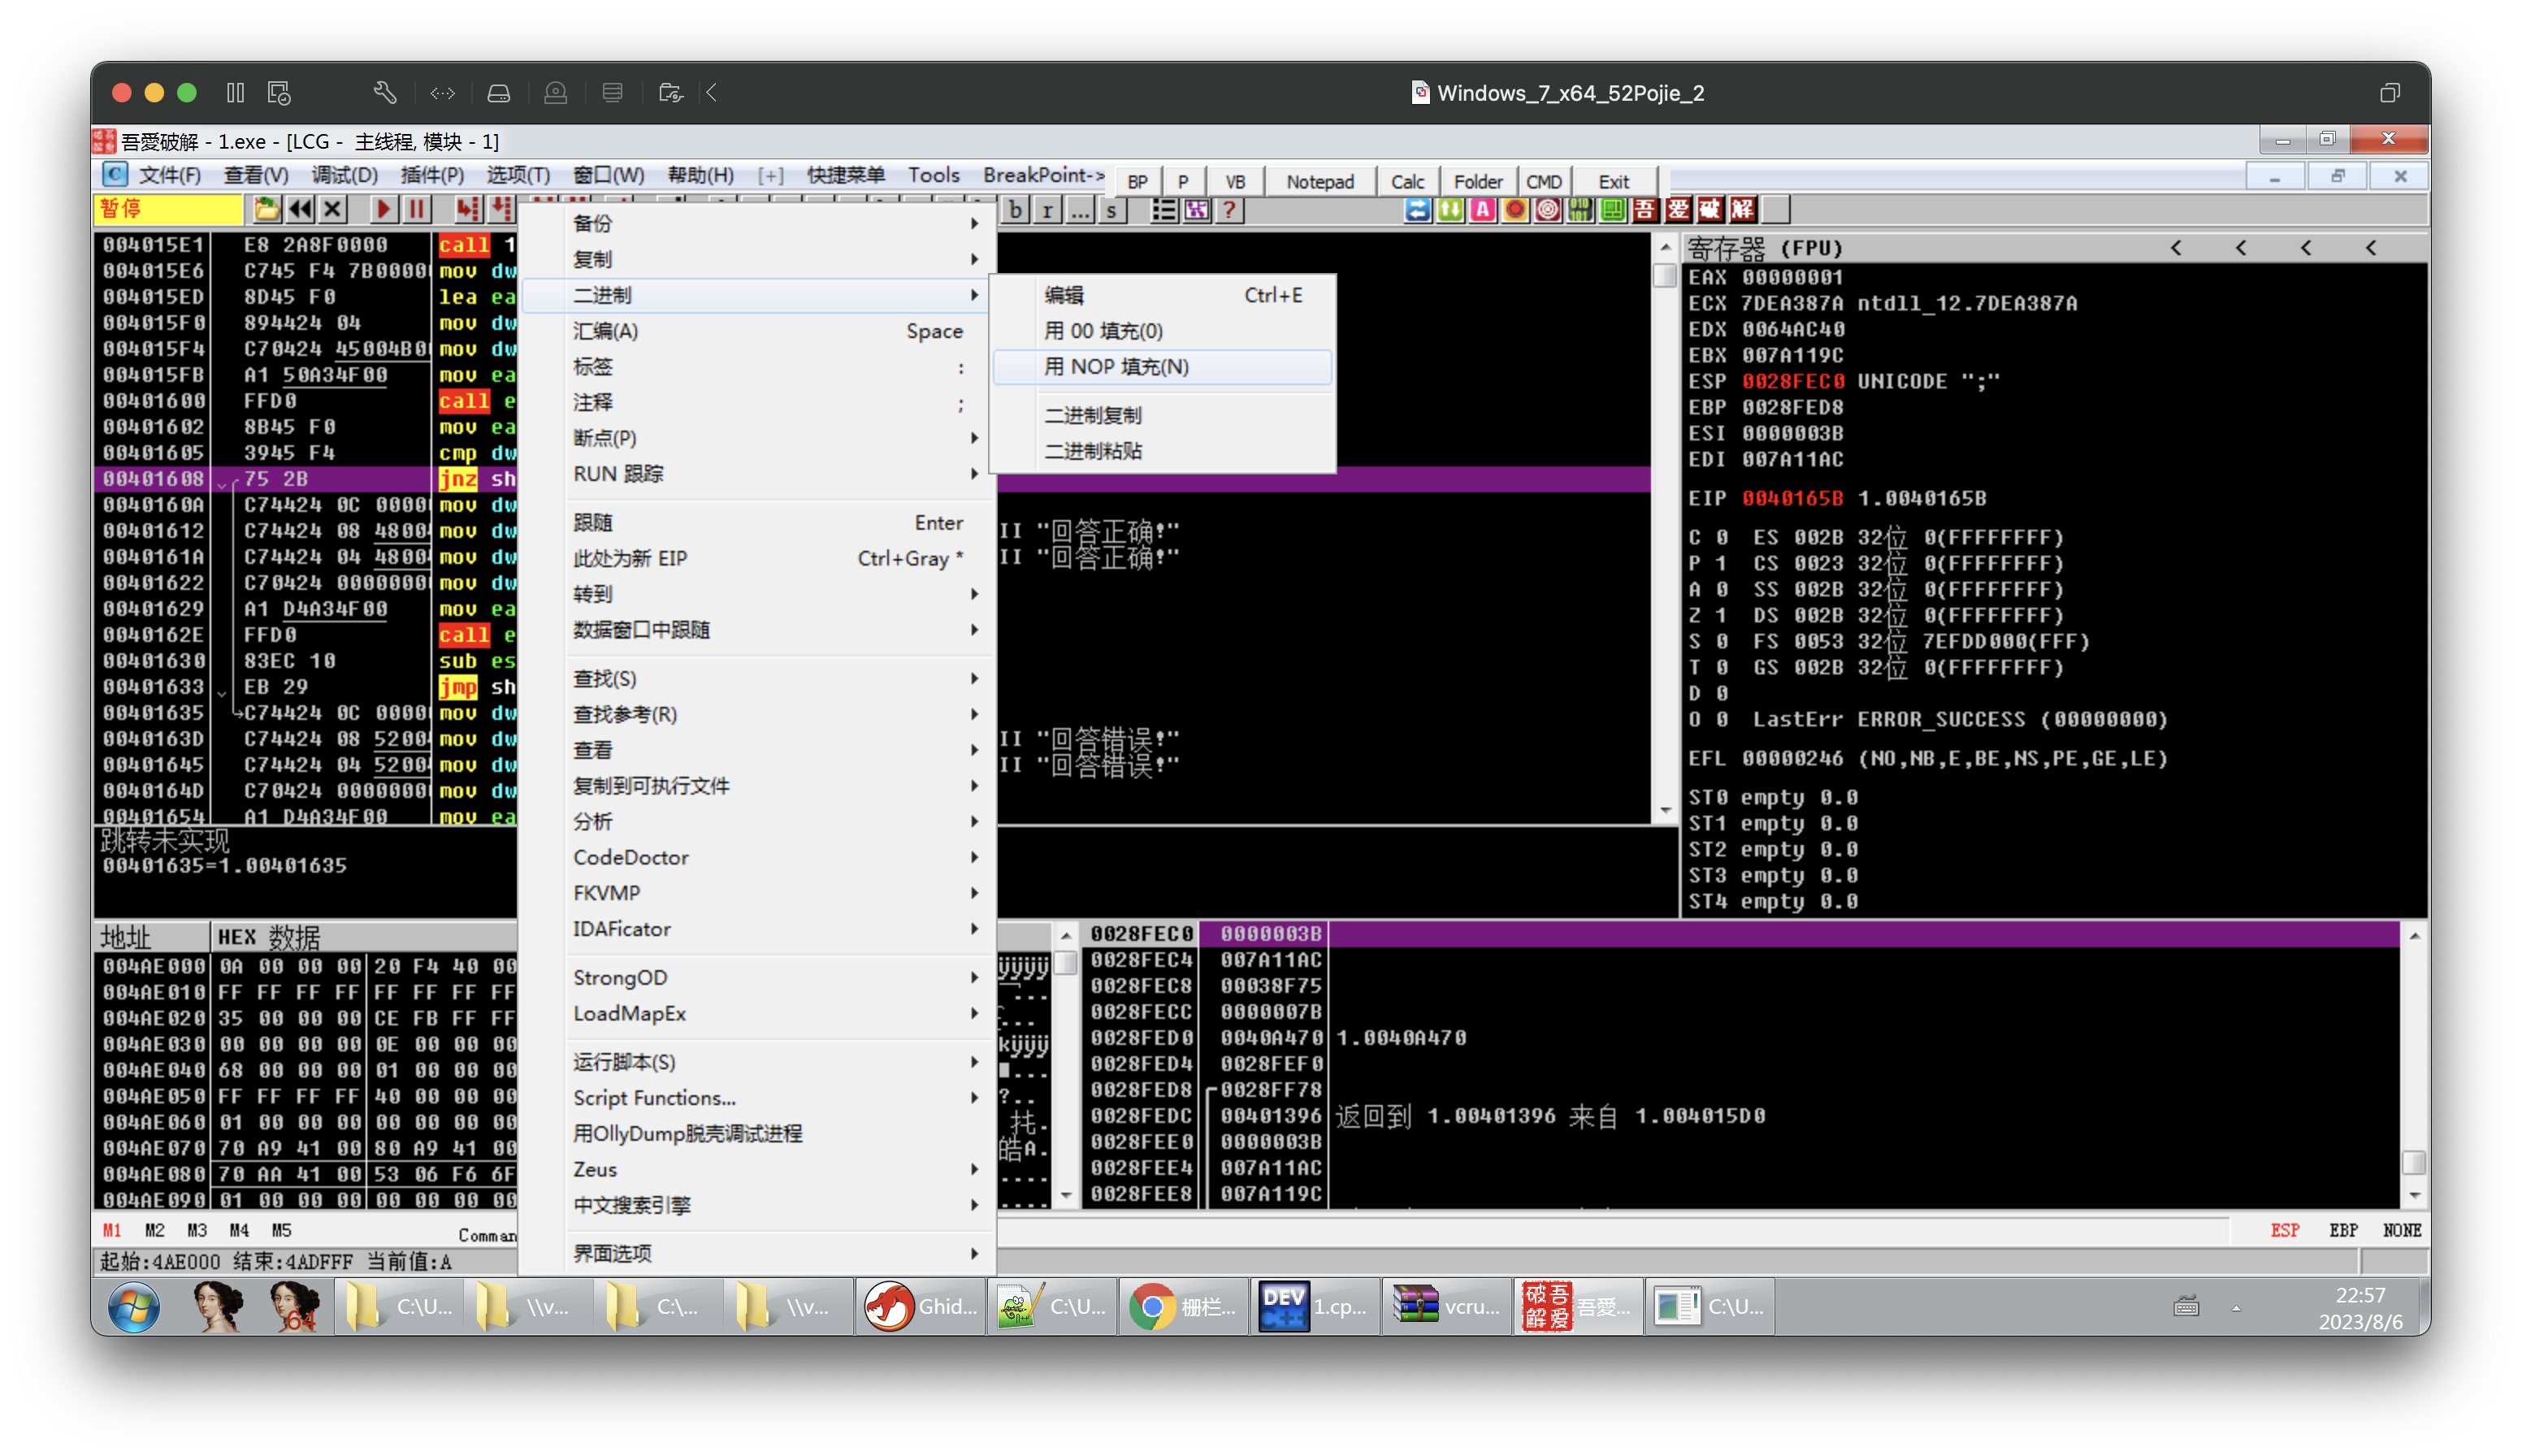Click the 'CMD' shortcut button
Screen dimensions: 2522x1456
[x=1544, y=181]
